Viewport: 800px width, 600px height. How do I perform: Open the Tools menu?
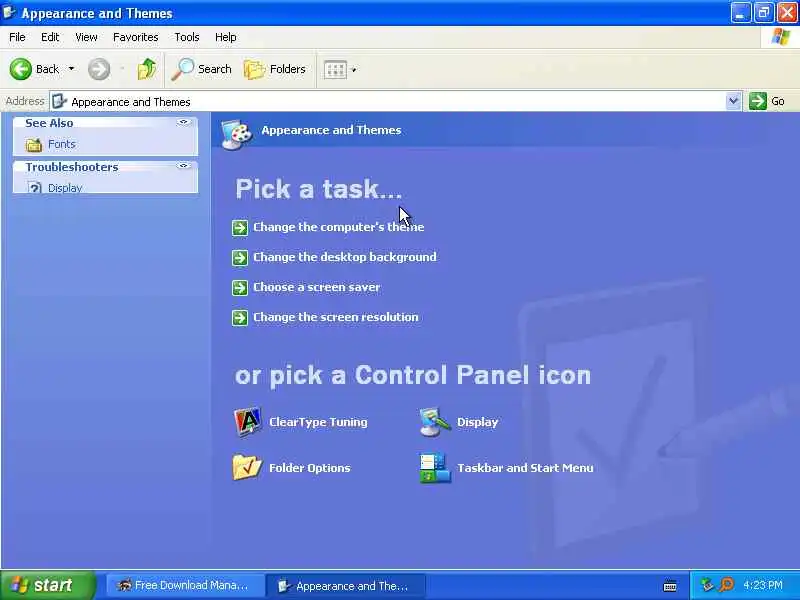click(x=186, y=37)
